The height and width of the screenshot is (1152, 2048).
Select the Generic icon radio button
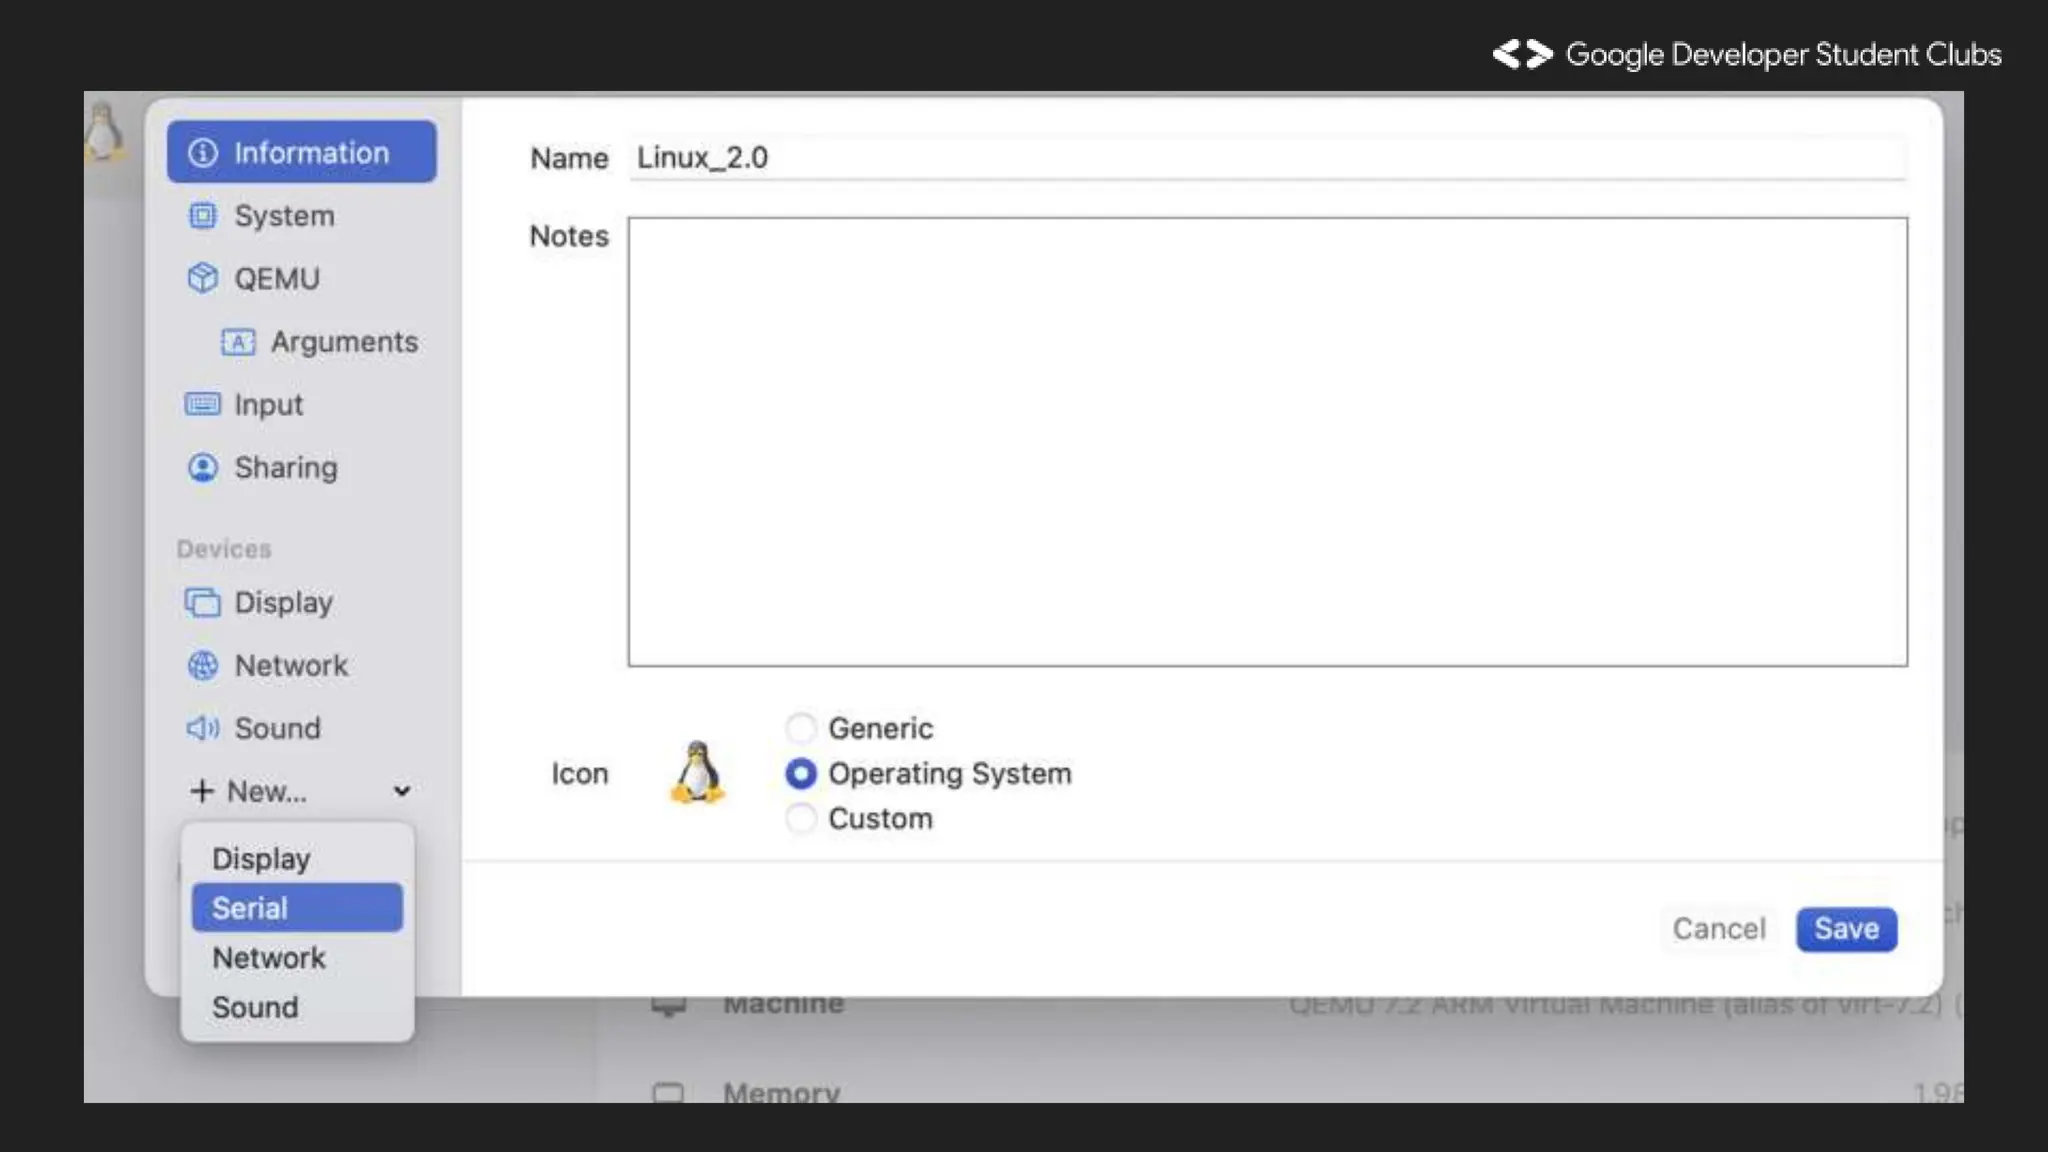coord(801,728)
